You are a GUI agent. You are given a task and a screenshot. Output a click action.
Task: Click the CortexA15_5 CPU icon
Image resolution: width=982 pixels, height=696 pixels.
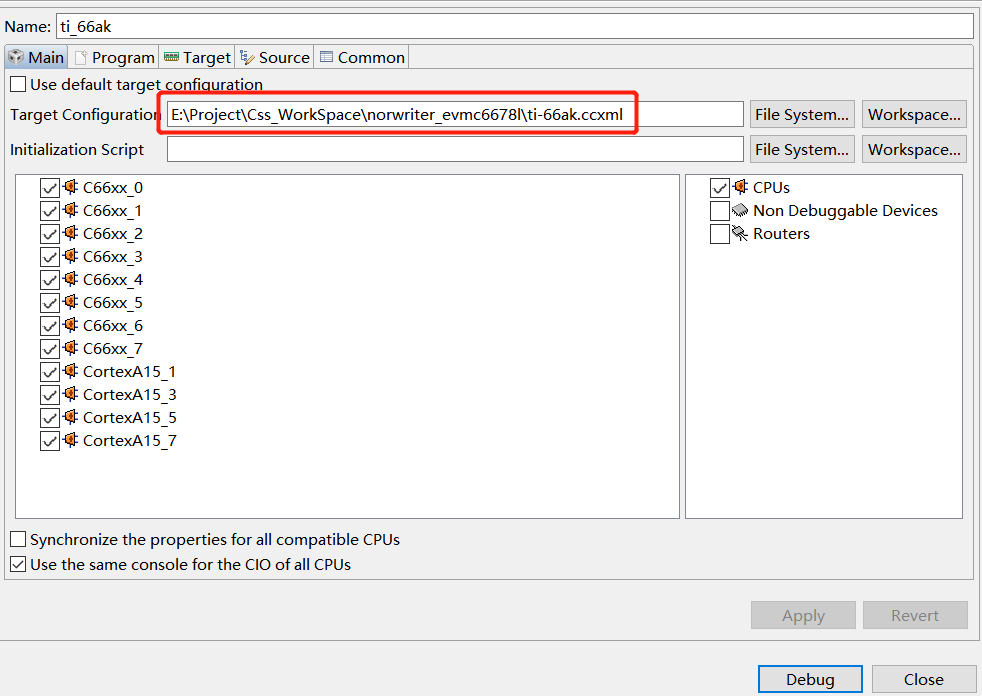tap(69, 417)
